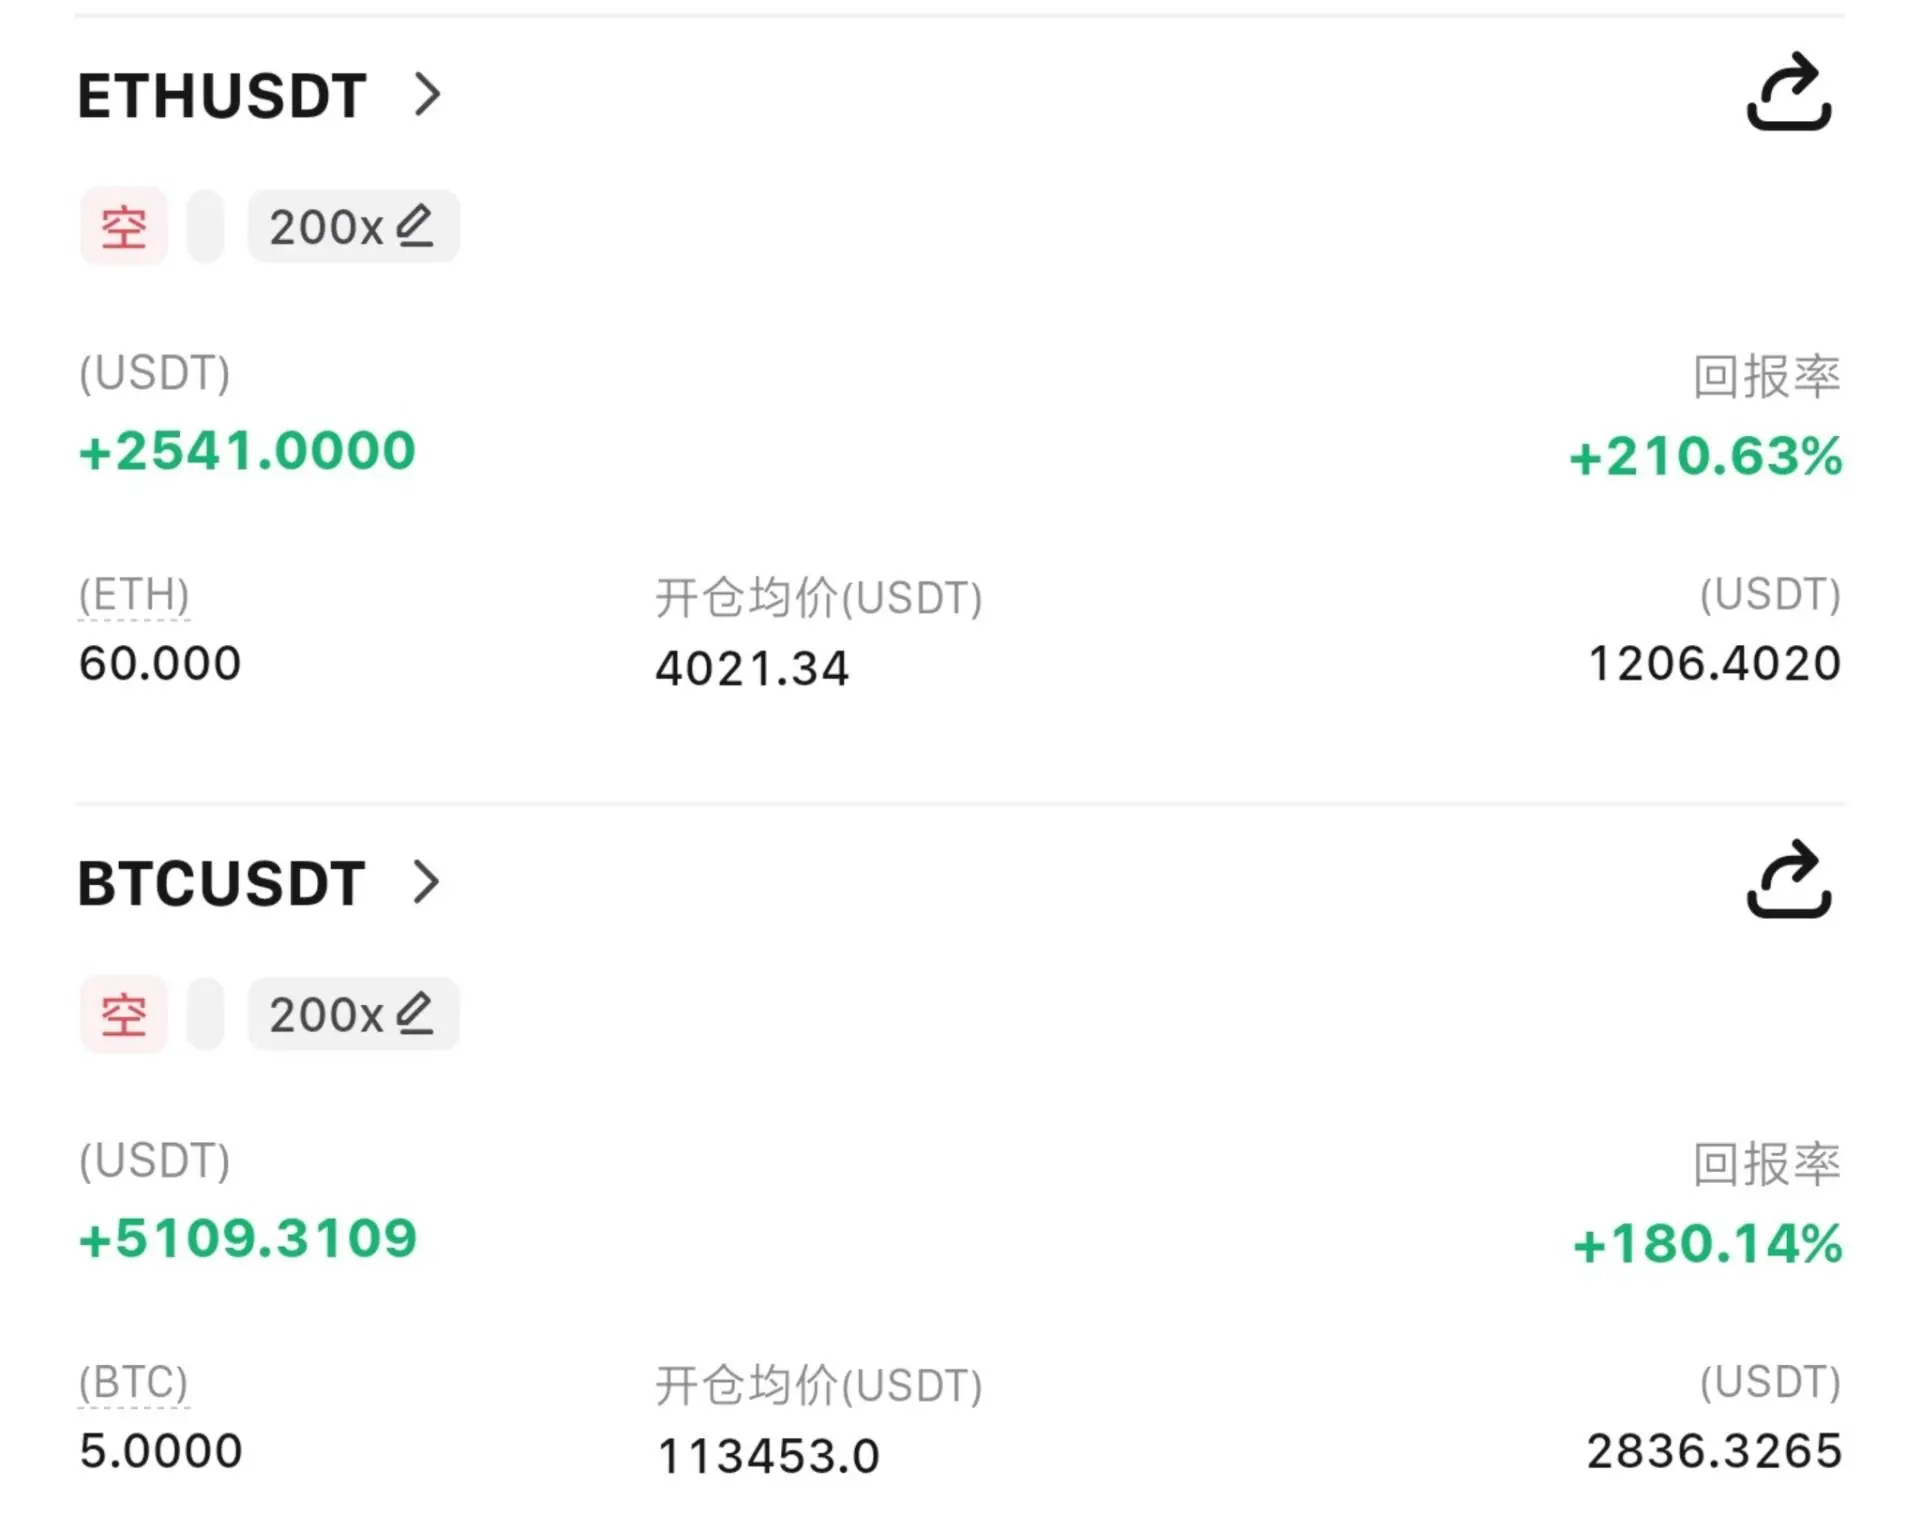This screenshot has width=1920, height=1530.
Task: Tap the underlined (BTC) size label
Action: click(134, 1383)
